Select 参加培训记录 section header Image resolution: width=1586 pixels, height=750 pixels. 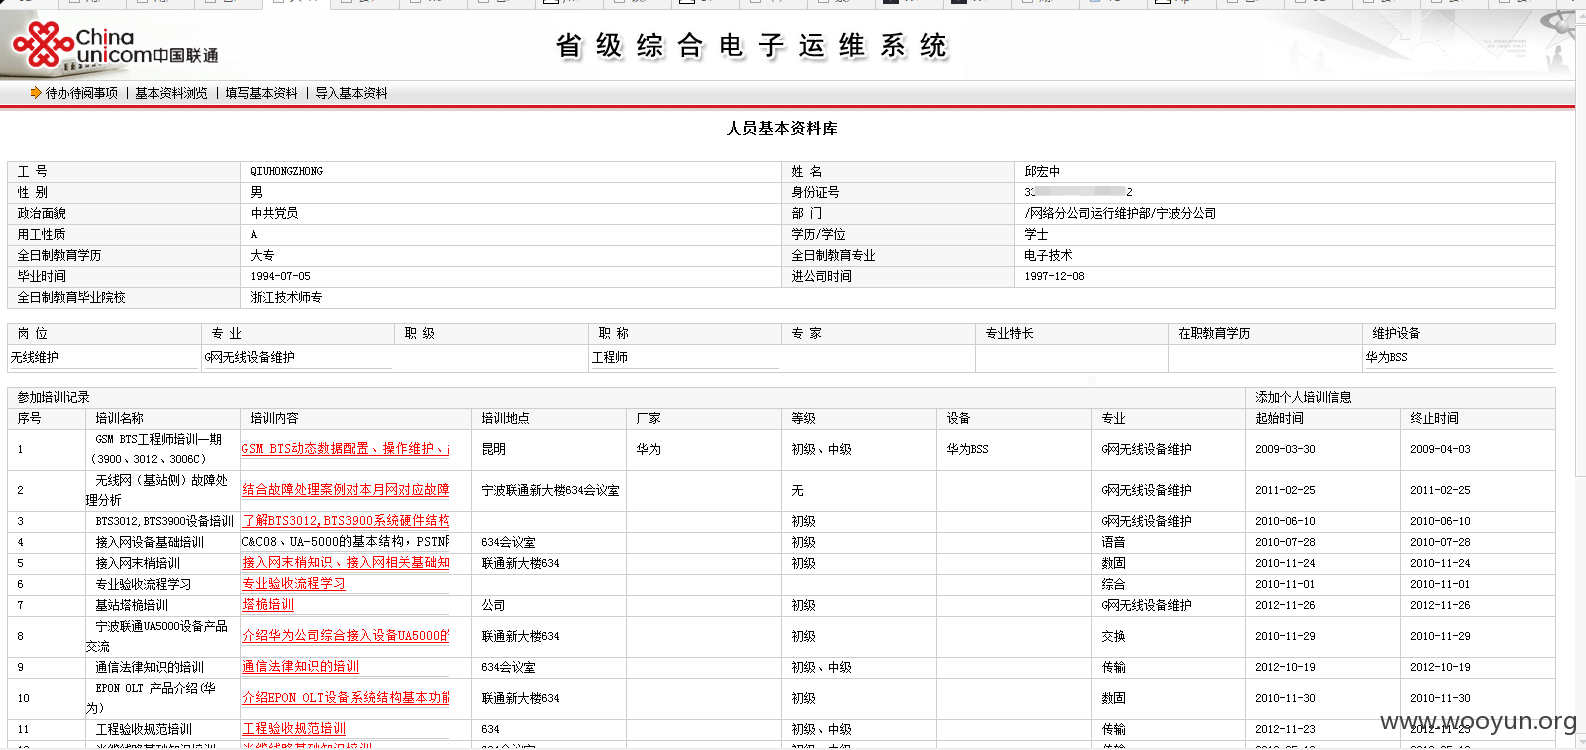coord(53,397)
